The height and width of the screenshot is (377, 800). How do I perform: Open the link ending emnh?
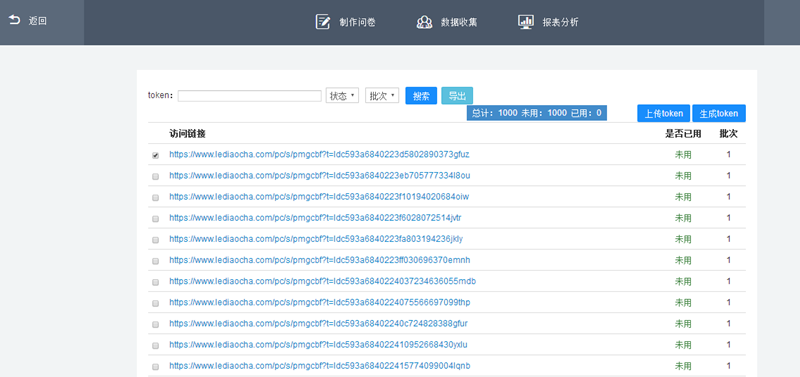320,260
